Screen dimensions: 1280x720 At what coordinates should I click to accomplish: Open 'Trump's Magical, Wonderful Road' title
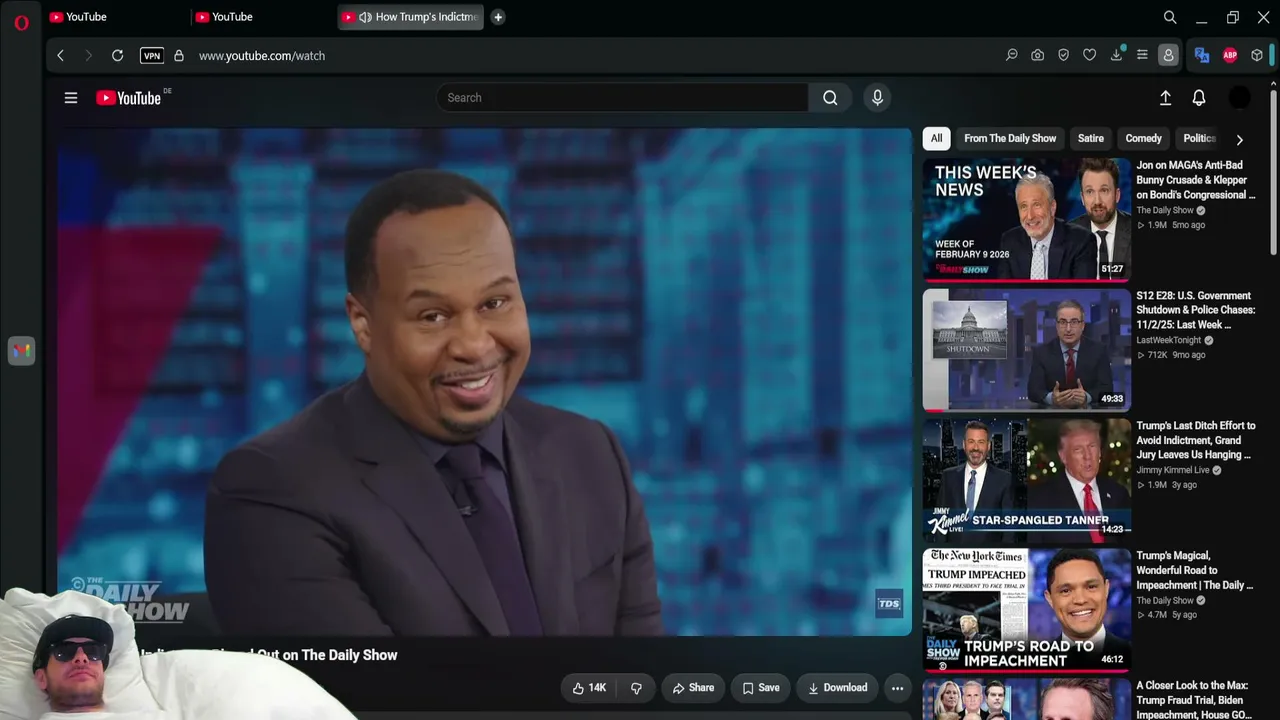(1195, 570)
